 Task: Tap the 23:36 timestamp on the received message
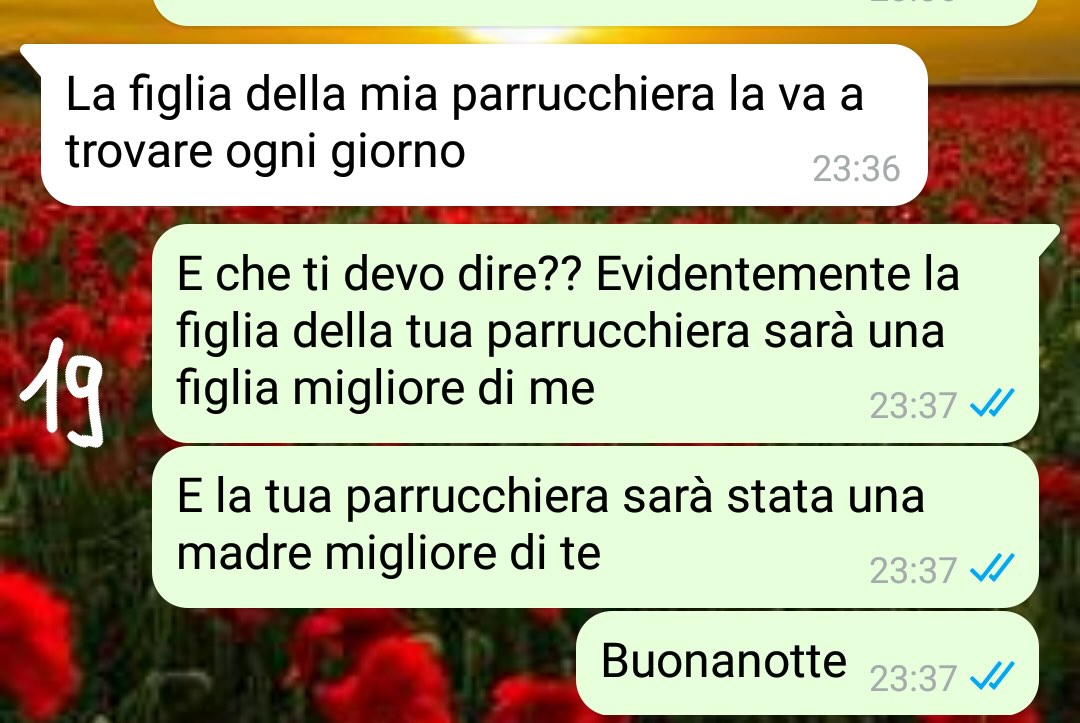tap(856, 169)
